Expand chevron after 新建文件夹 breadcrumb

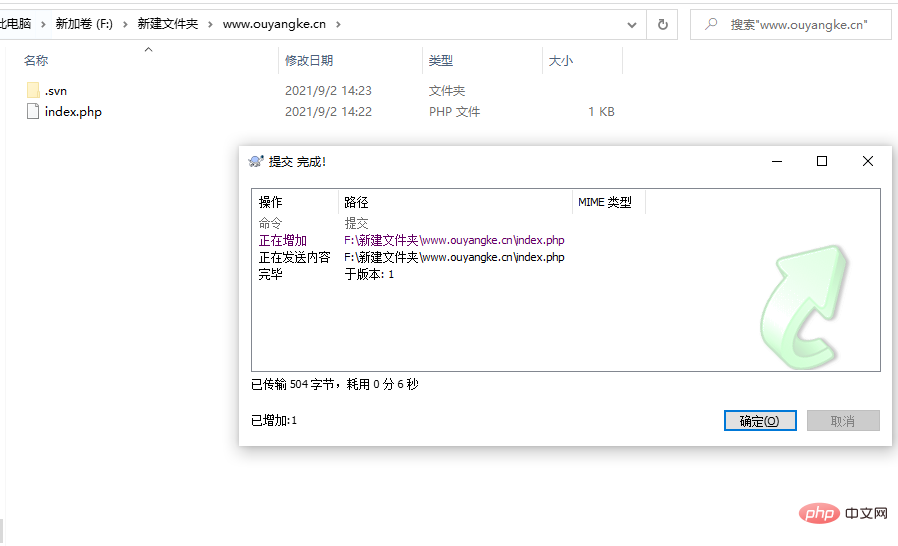[x=210, y=24]
